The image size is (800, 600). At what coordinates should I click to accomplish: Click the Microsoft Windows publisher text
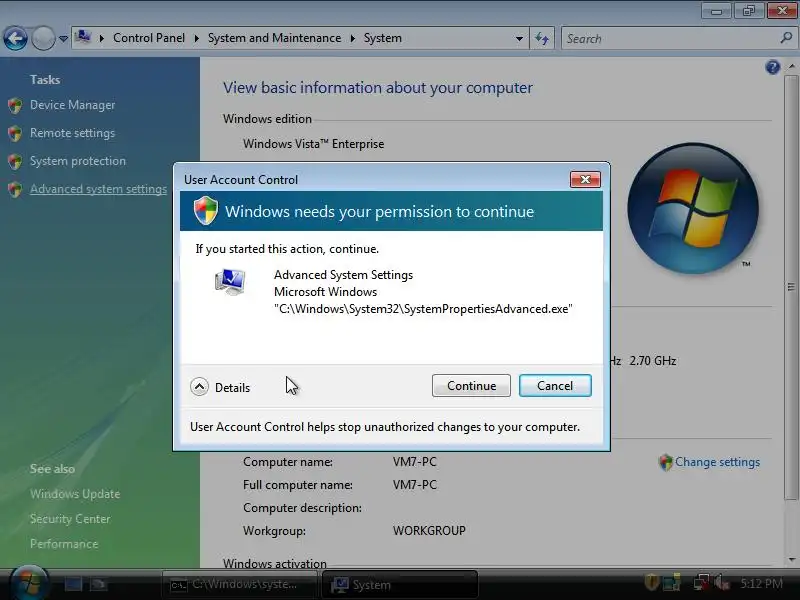click(x=326, y=292)
